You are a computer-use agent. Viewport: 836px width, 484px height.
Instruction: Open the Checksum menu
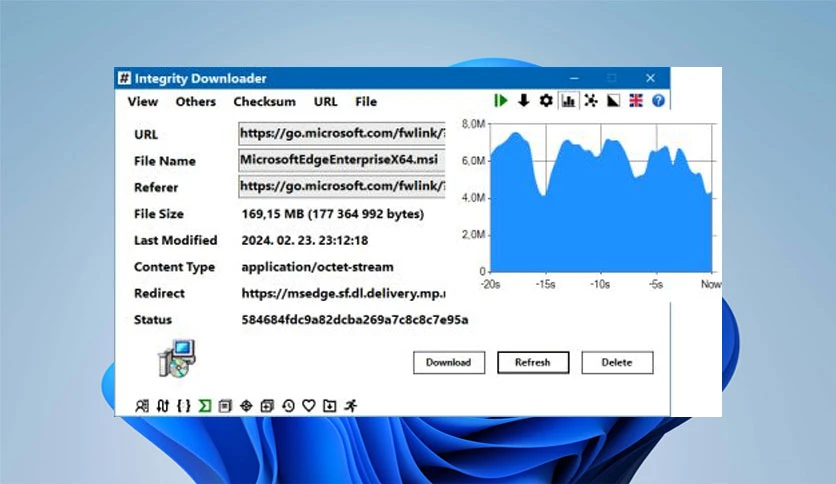tap(264, 101)
